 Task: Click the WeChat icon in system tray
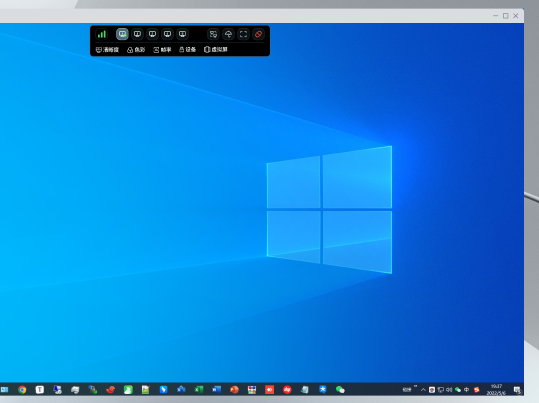click(x=458, y=390)
